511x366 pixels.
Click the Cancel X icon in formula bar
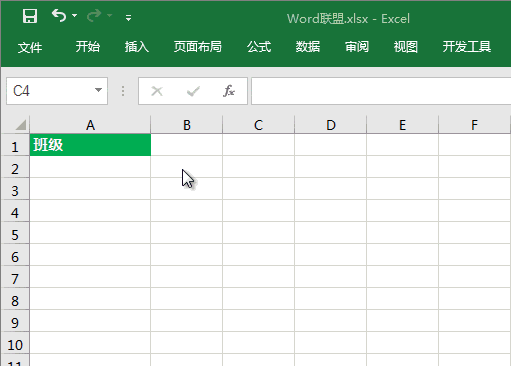pyautogui.click(x=157, y=91)
